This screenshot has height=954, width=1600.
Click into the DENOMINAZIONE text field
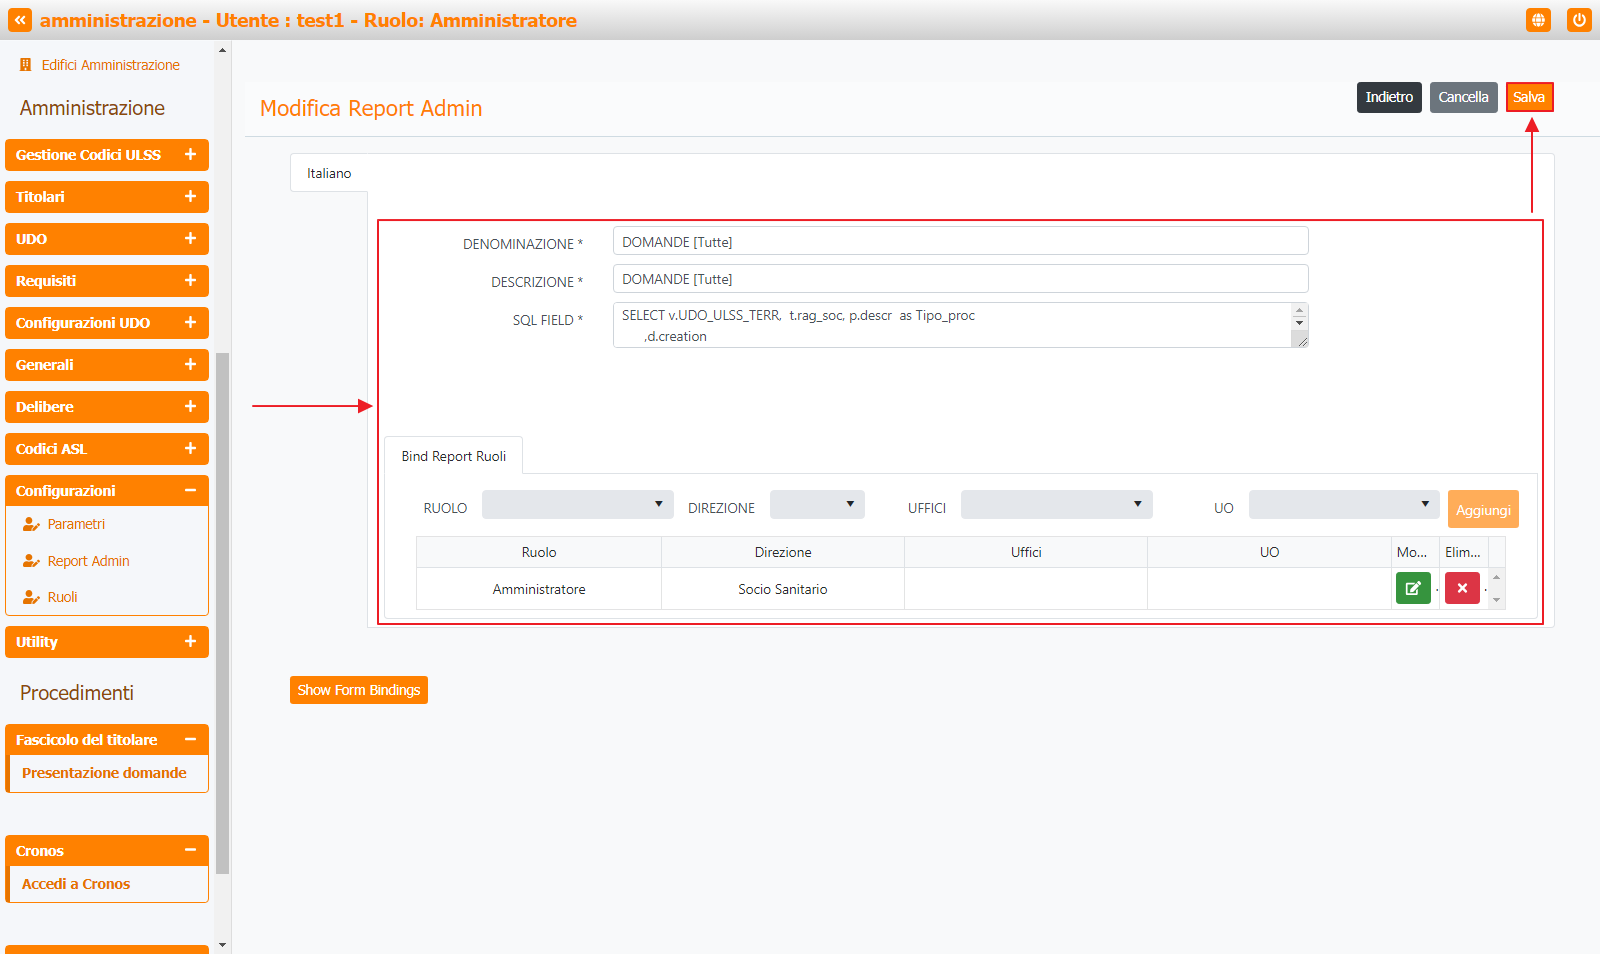(960, 242)
